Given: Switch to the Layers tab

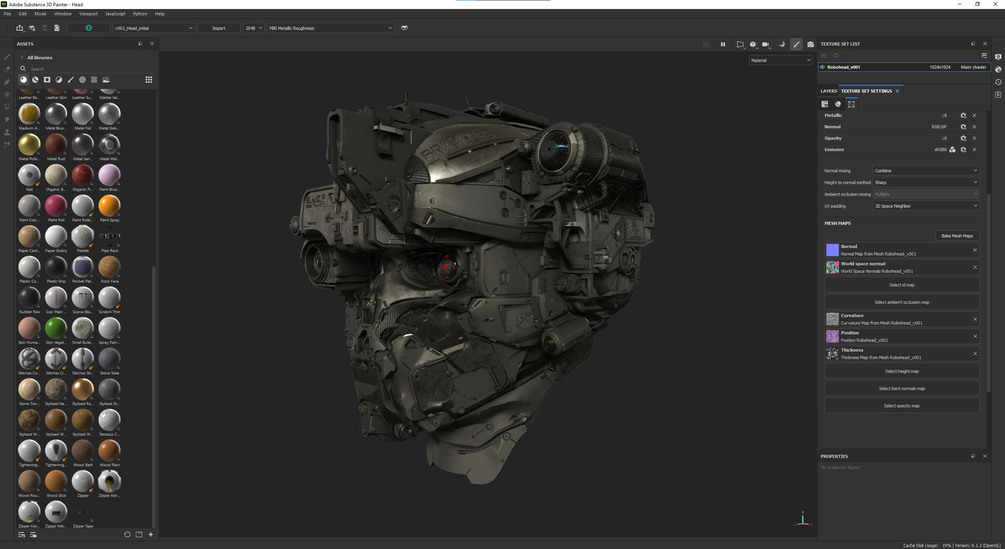Looking at the screenshot, I should (x=828, y=91).
